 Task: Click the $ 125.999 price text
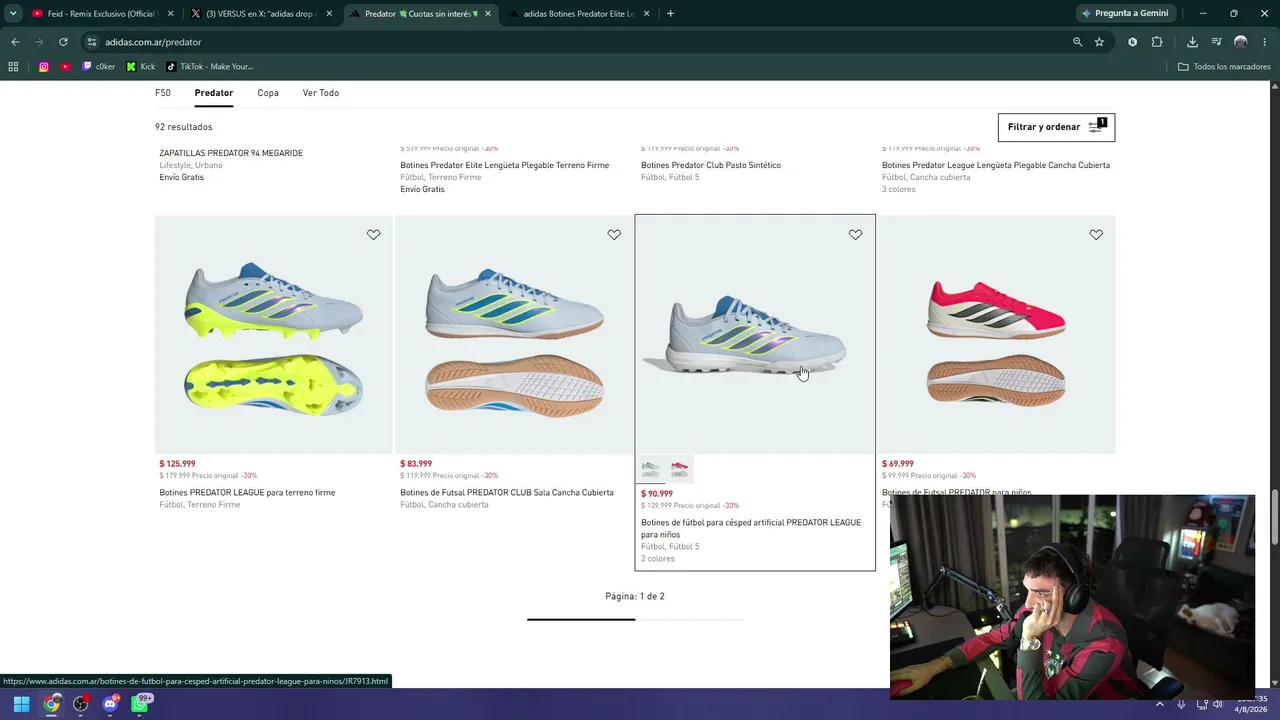(x=177, y=464)
